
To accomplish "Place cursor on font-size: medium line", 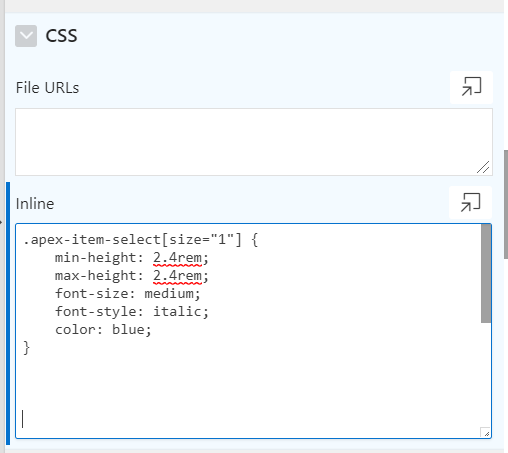I will pyautogui.click(x=128, y=294).
